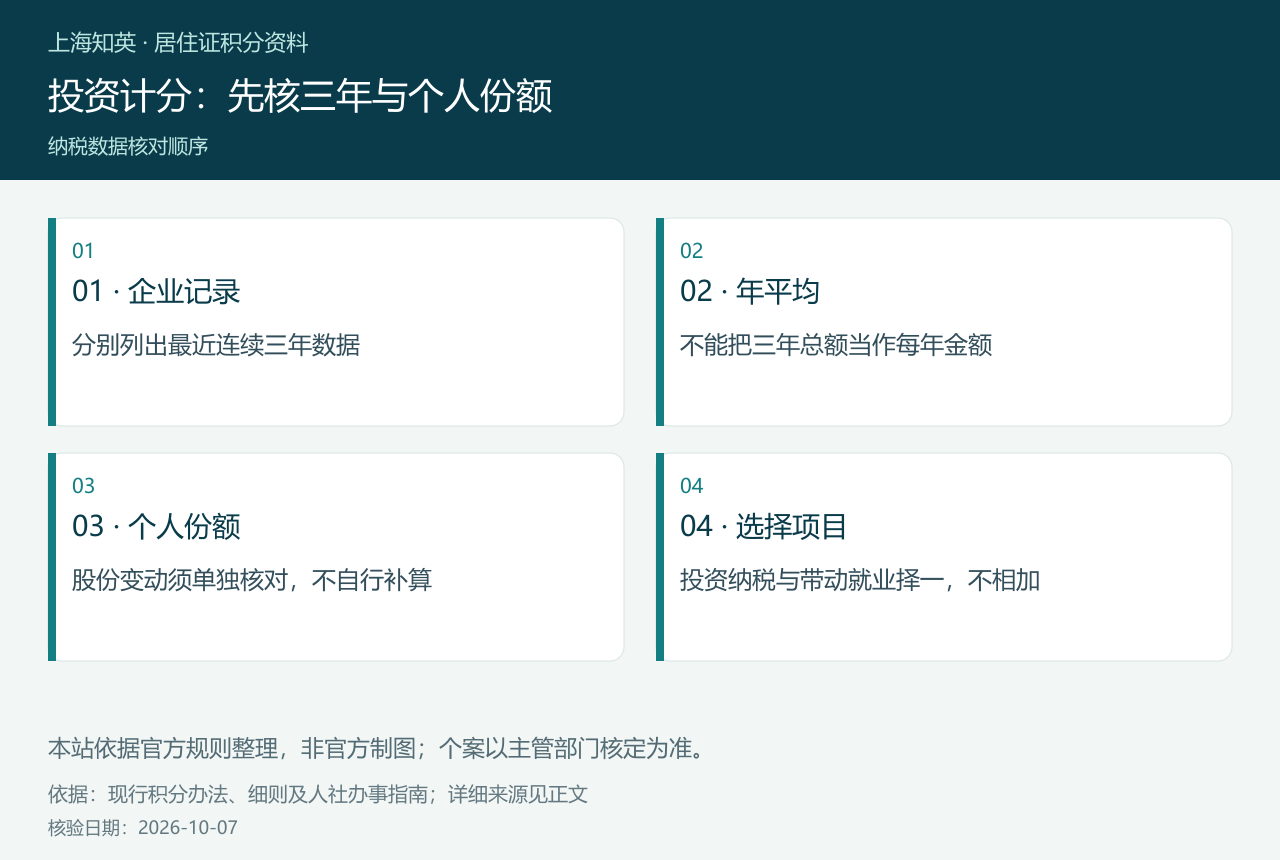
Task: Click the source line starting with 依据：现行积分办法
Action: (x=318, y=794)
